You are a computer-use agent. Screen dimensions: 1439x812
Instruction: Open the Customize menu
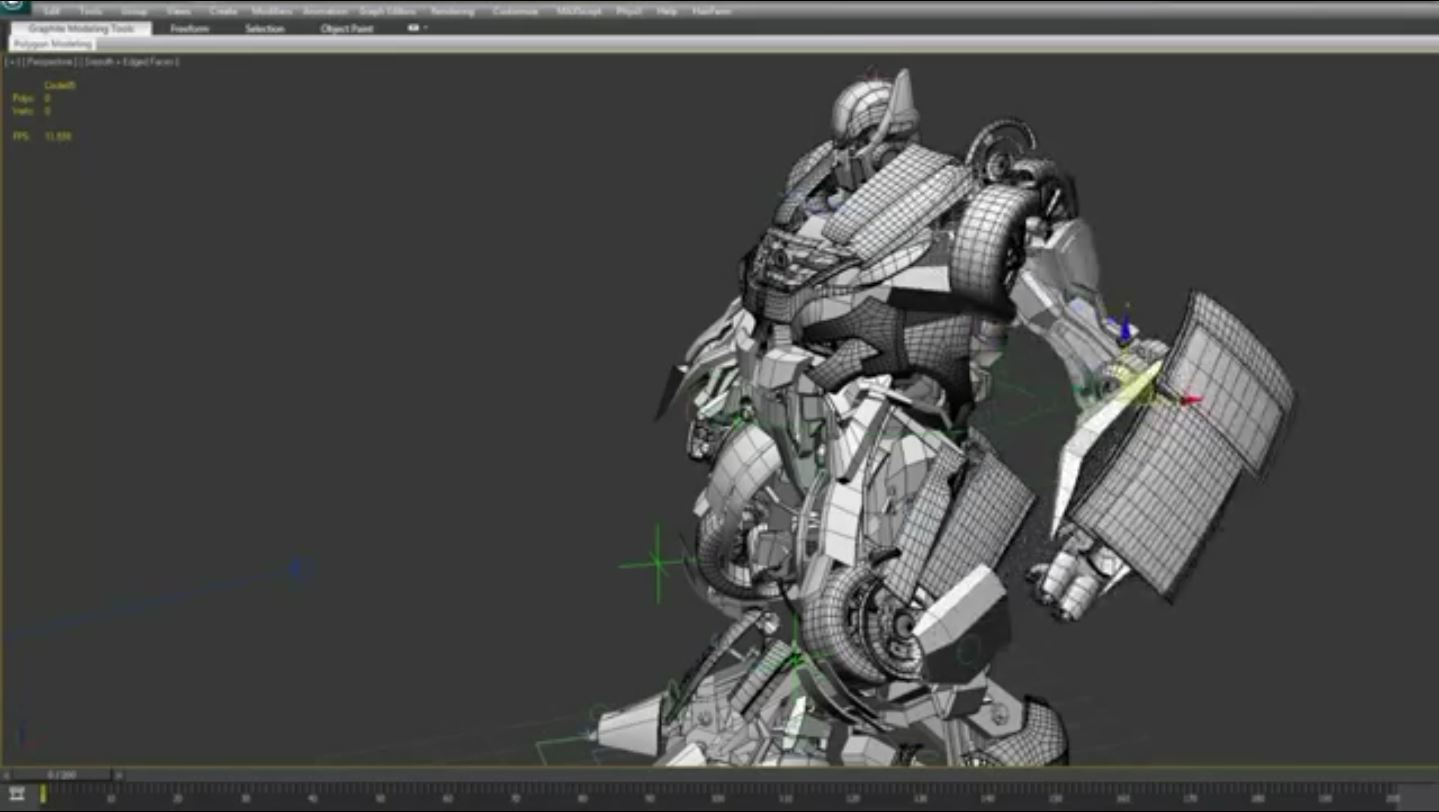[515, 12]
